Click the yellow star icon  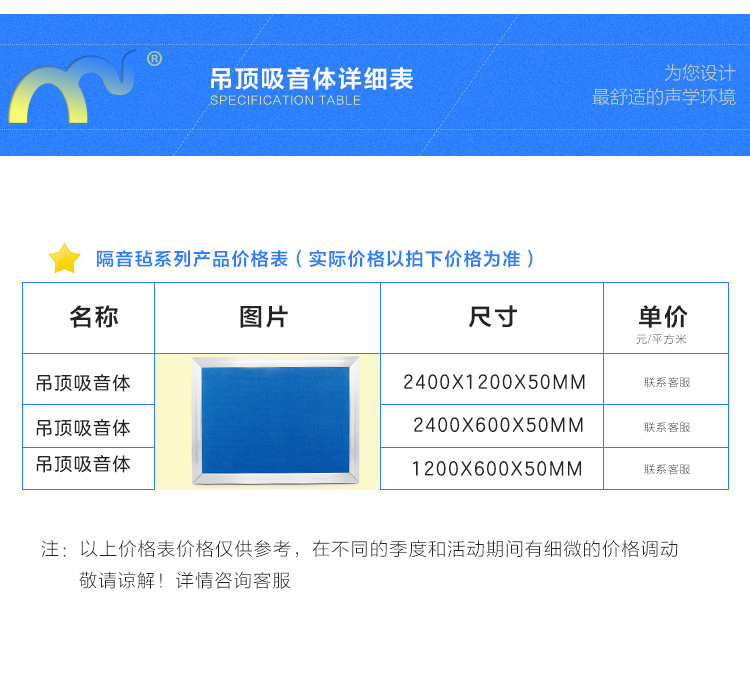(x=65, y=258)
